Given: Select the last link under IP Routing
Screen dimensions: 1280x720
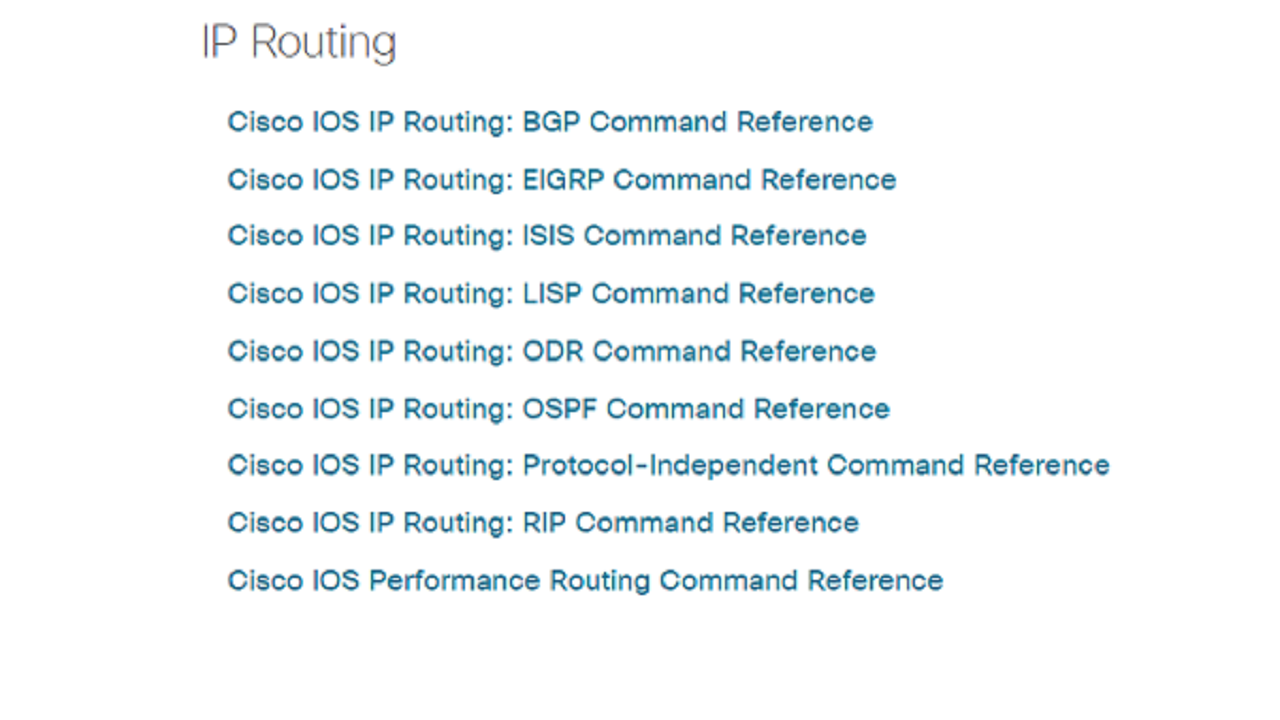Looking at the screenshot, I should (x=585, y=581).
